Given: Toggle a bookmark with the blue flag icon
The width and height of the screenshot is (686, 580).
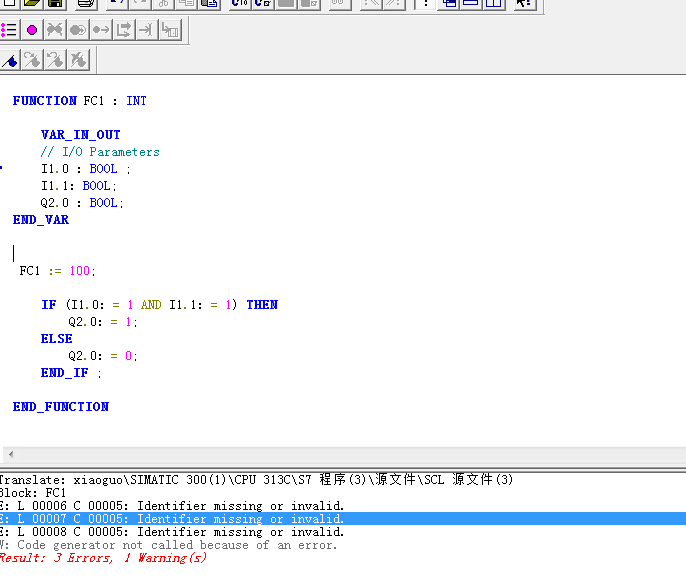Looking at the screenshot, I should click(10, 60).
